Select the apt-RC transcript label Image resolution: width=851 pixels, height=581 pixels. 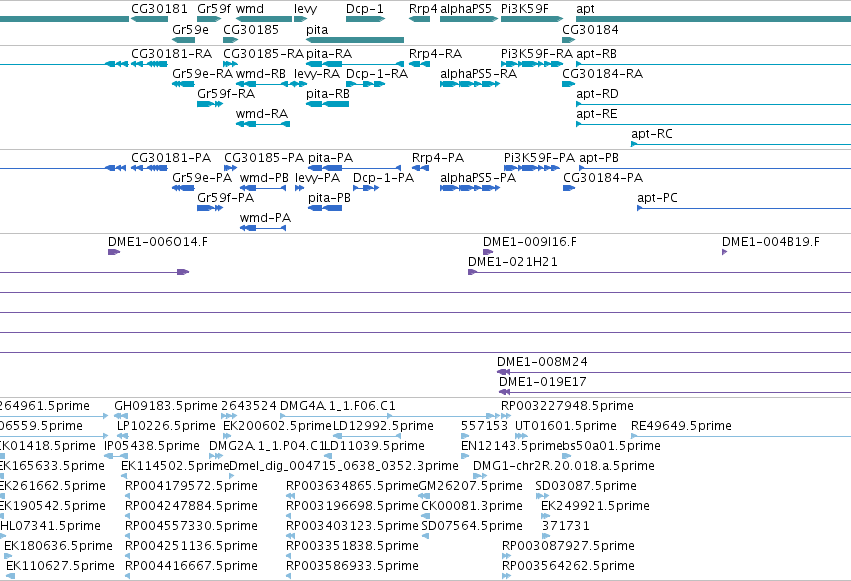[651, 134]
